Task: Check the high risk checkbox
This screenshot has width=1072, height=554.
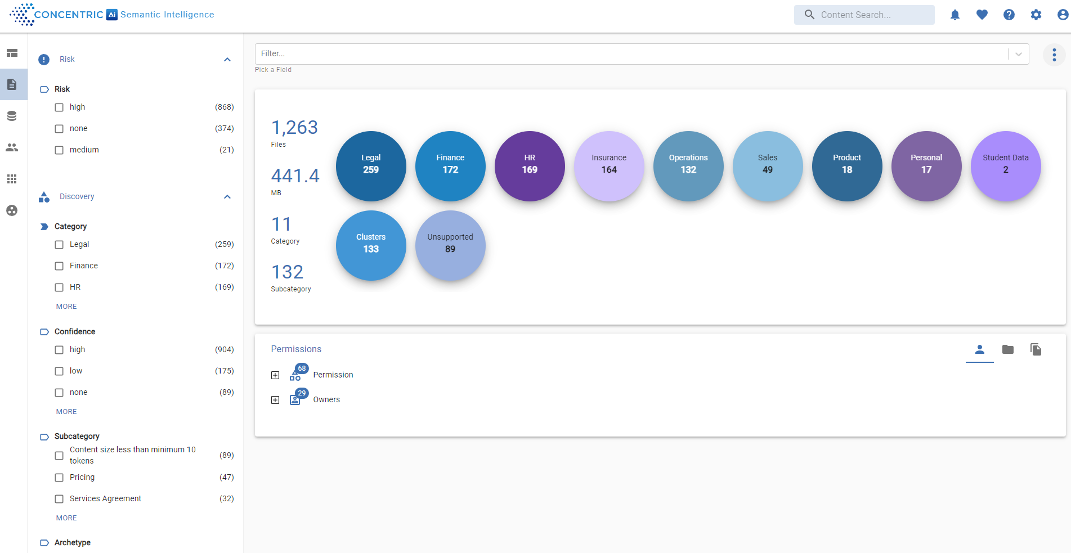Action: [59, 107]
